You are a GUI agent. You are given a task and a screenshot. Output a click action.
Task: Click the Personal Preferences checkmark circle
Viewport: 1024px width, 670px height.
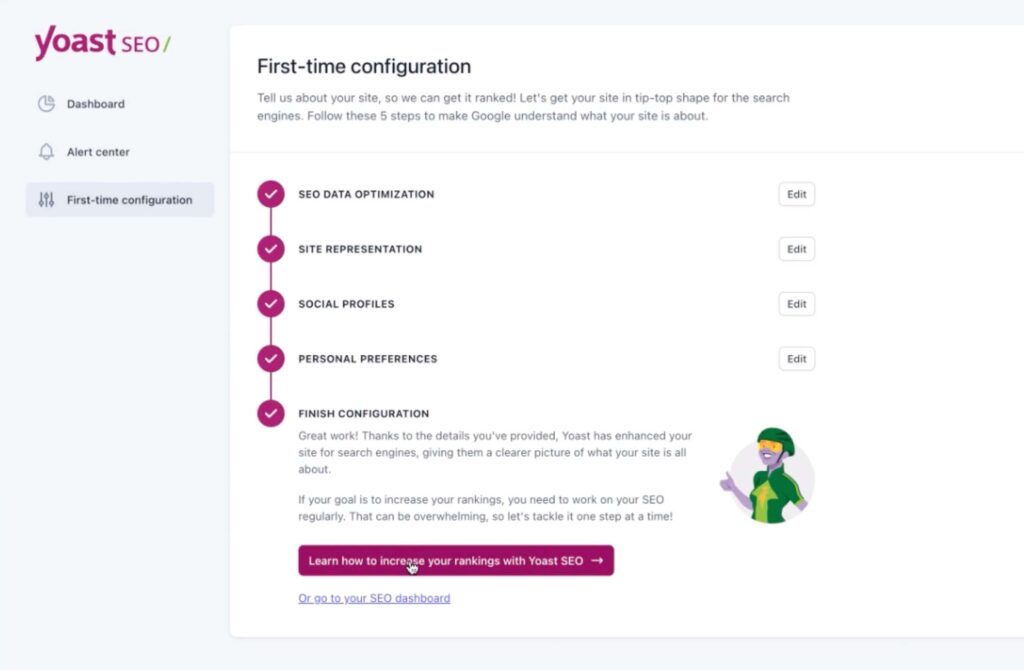(x=271, y=359)
